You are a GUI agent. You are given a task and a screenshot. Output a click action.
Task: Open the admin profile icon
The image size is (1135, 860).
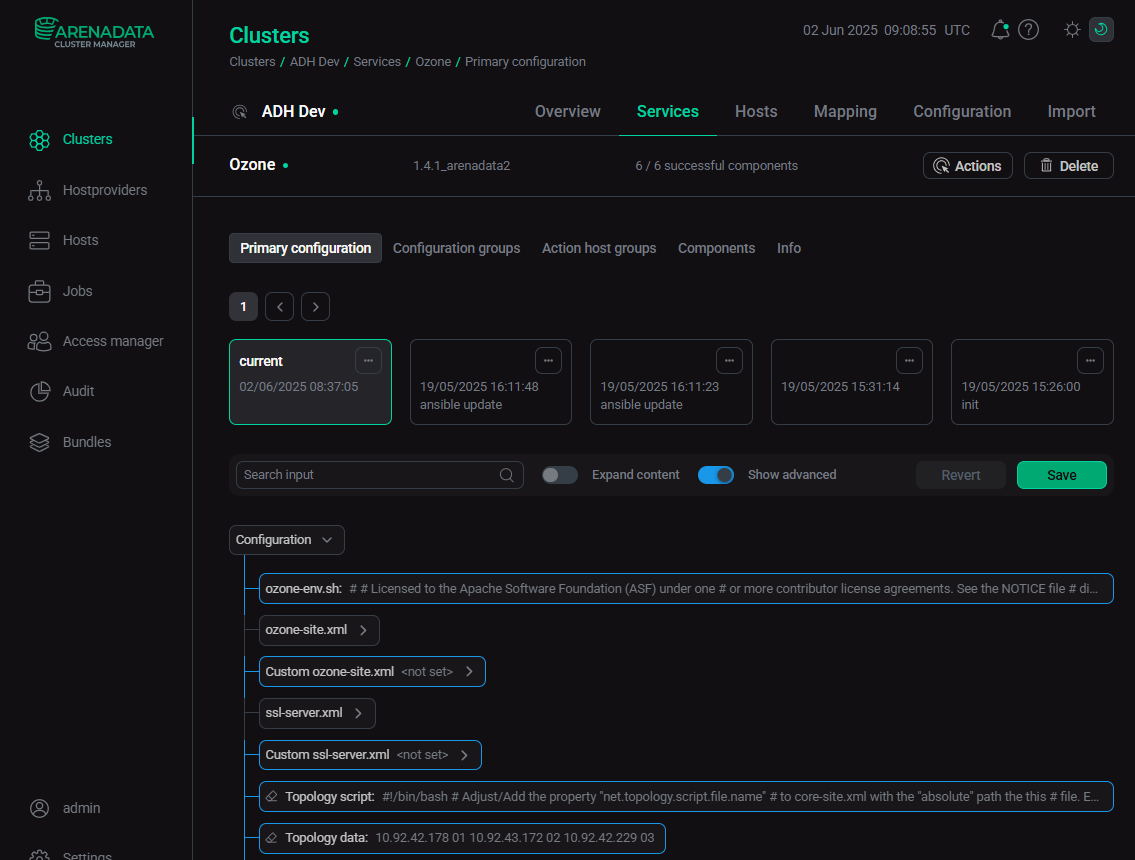(x=39, y=808)
